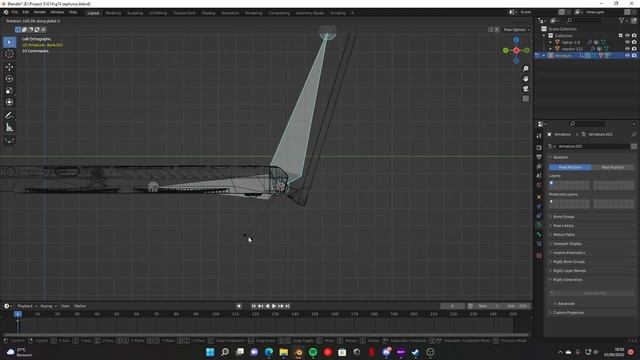Image resolution: width=640 pixels, height=360 pixels.
Task: Click the blue Z axis on navigation gizmo
Action: coord(516,40)
